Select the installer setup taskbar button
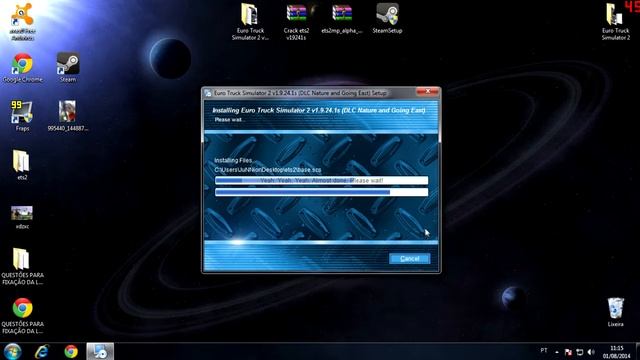Image resolution: width=640 pixels, height=360 pixels. coord(100,351)
